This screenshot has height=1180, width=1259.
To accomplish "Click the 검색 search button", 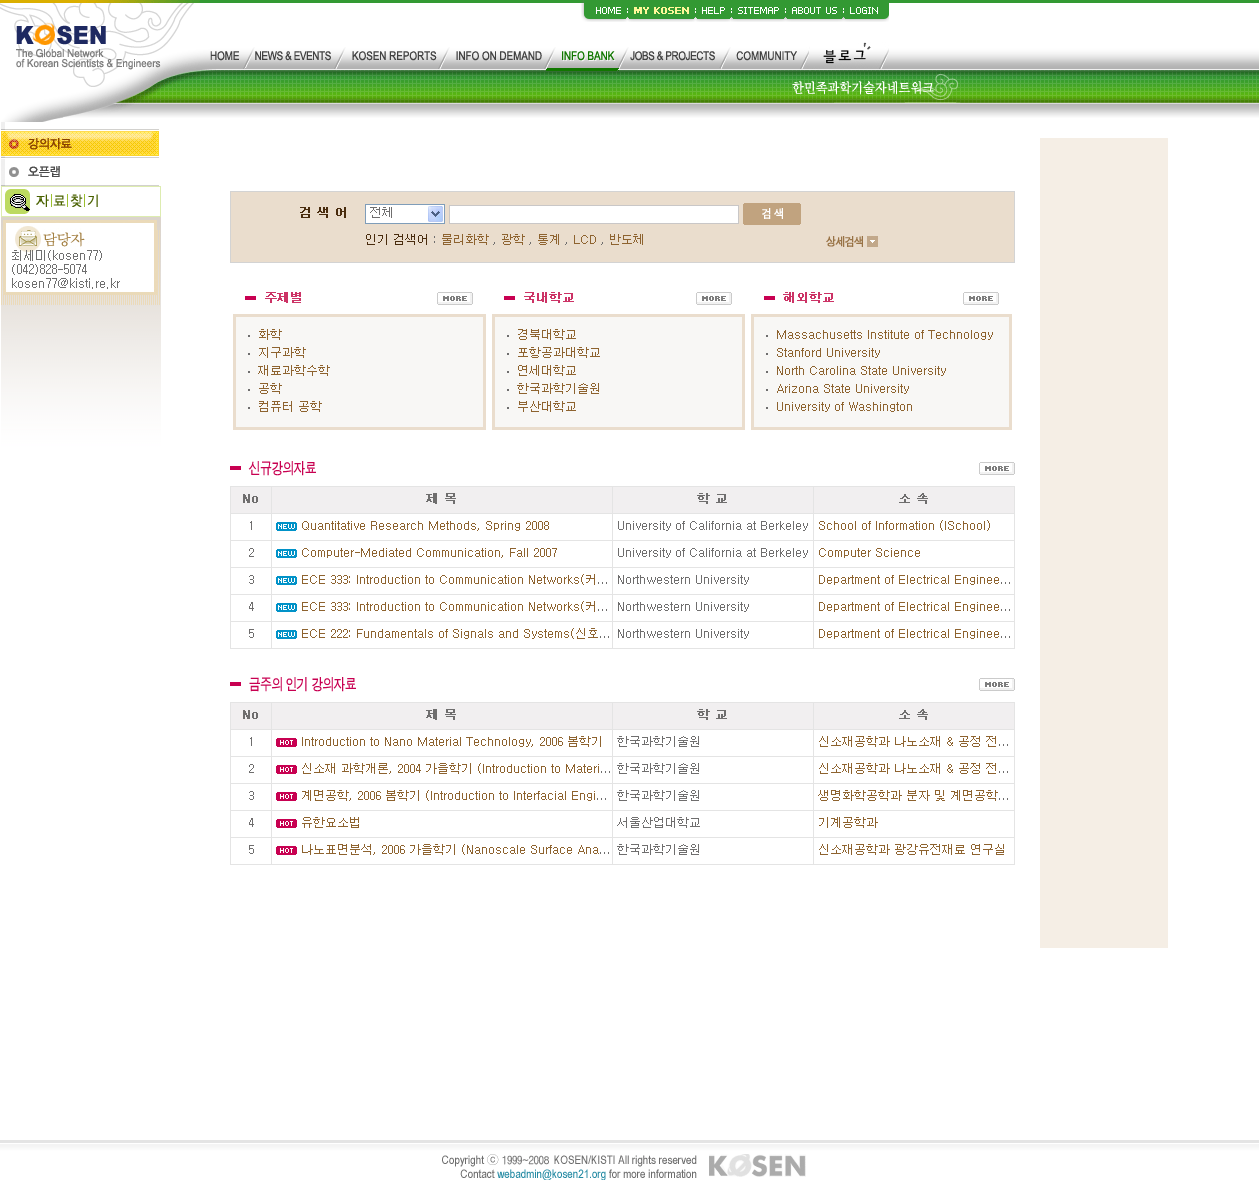I will 772,214.
